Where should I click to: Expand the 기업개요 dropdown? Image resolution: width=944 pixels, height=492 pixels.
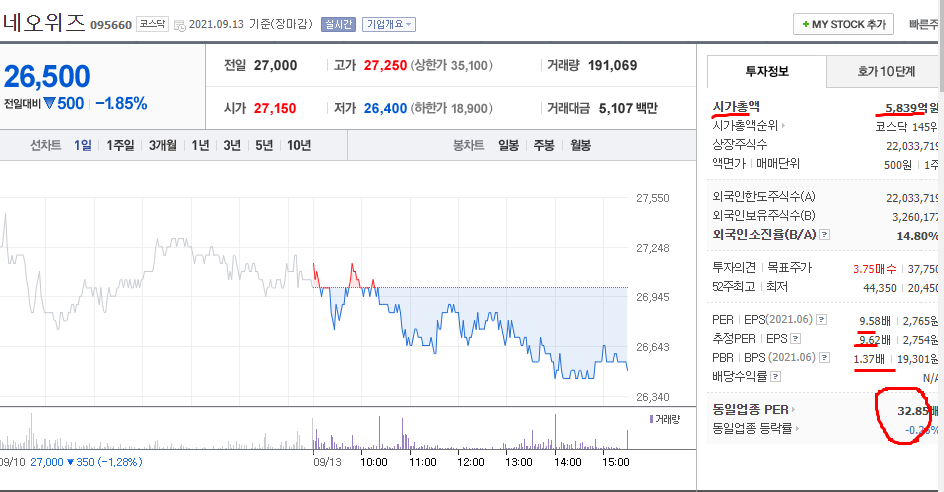click(x=389, y=24)
